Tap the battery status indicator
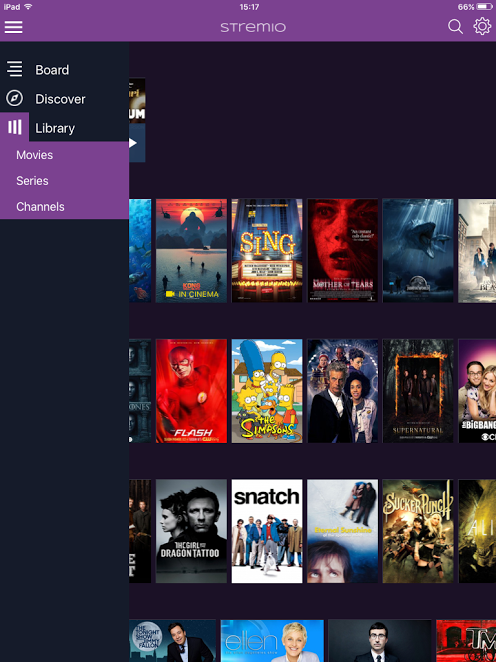 pos(485,7)
